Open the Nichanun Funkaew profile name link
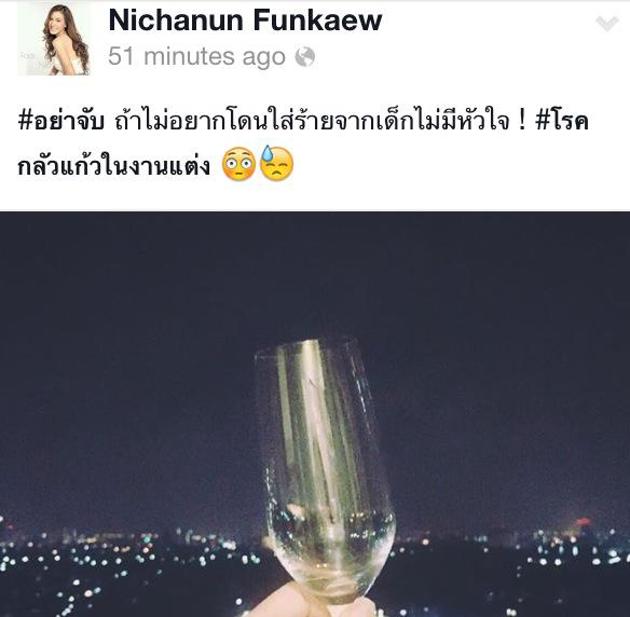Image resolution: width=630 pixels, height=617 pixels. (245, 20)
